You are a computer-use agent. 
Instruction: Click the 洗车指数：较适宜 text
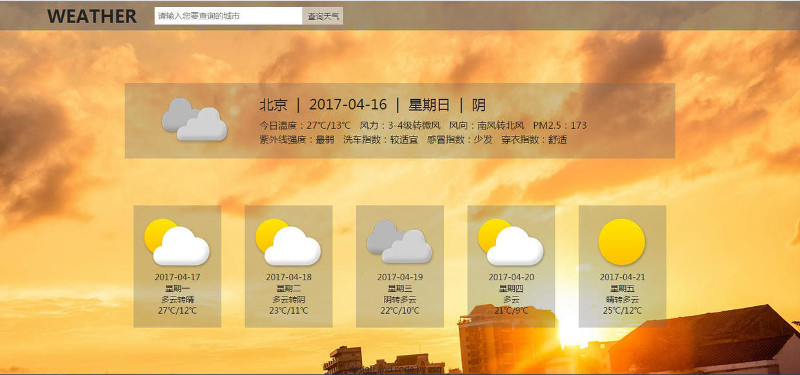pyautogui.click(x=381, y=140)
